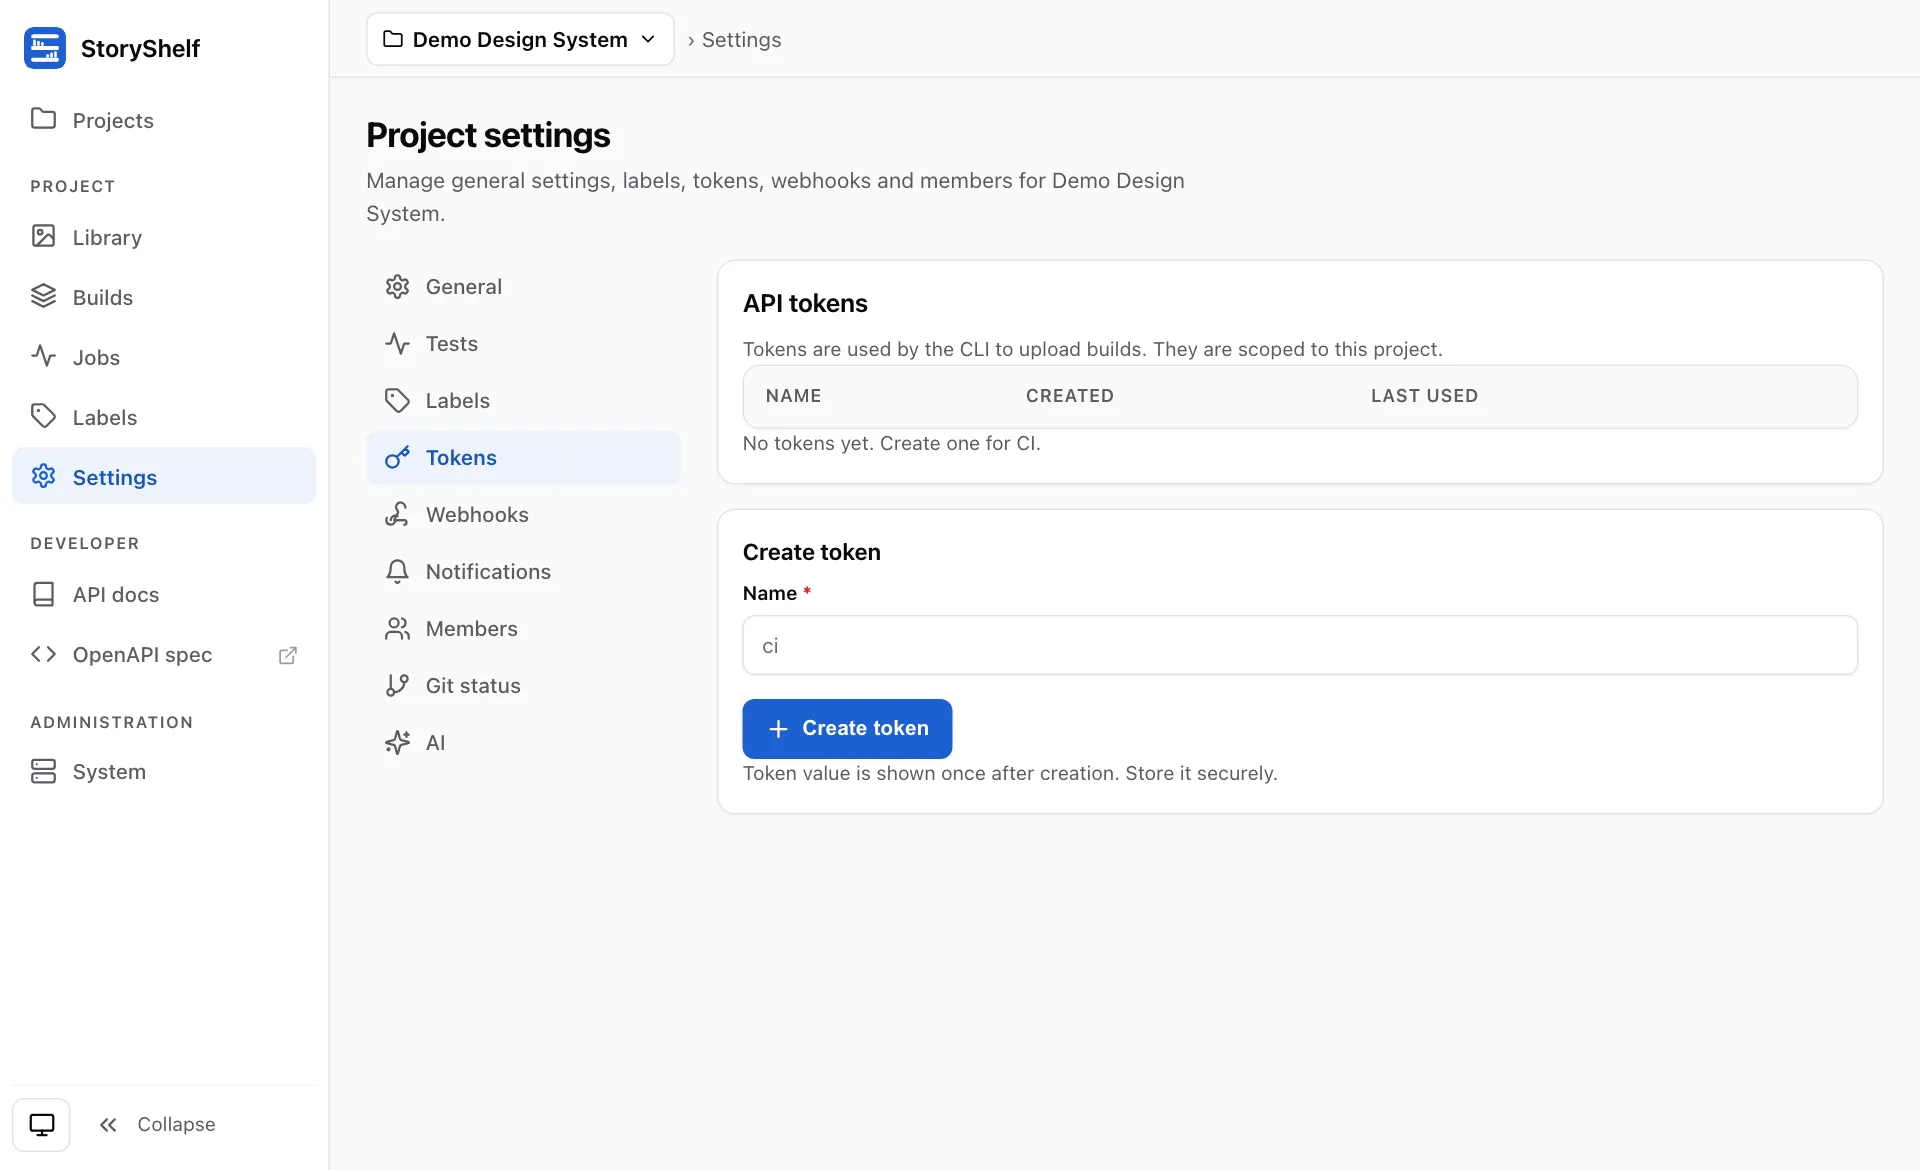Screen dimensions: 1920x1170
Task: Switch to the General settings tab
Action: 523,286
